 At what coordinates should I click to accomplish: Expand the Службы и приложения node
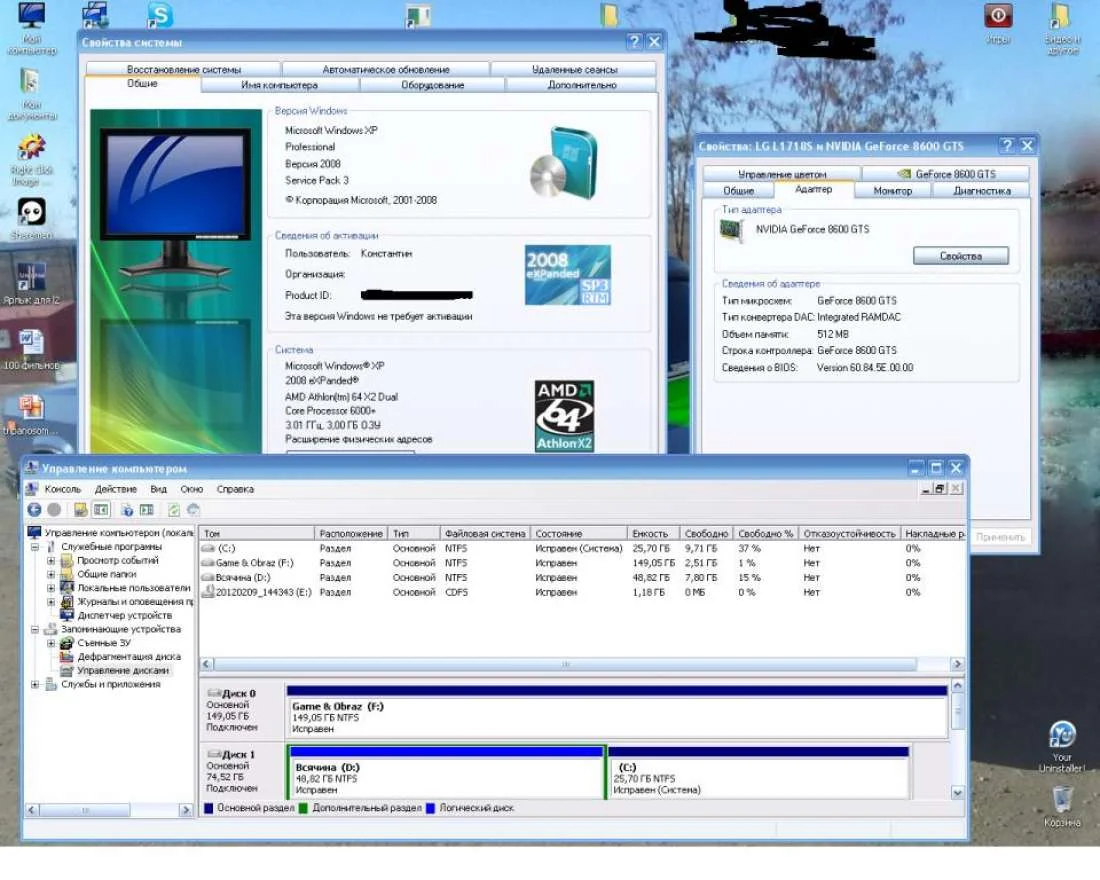tap(36, 685)
